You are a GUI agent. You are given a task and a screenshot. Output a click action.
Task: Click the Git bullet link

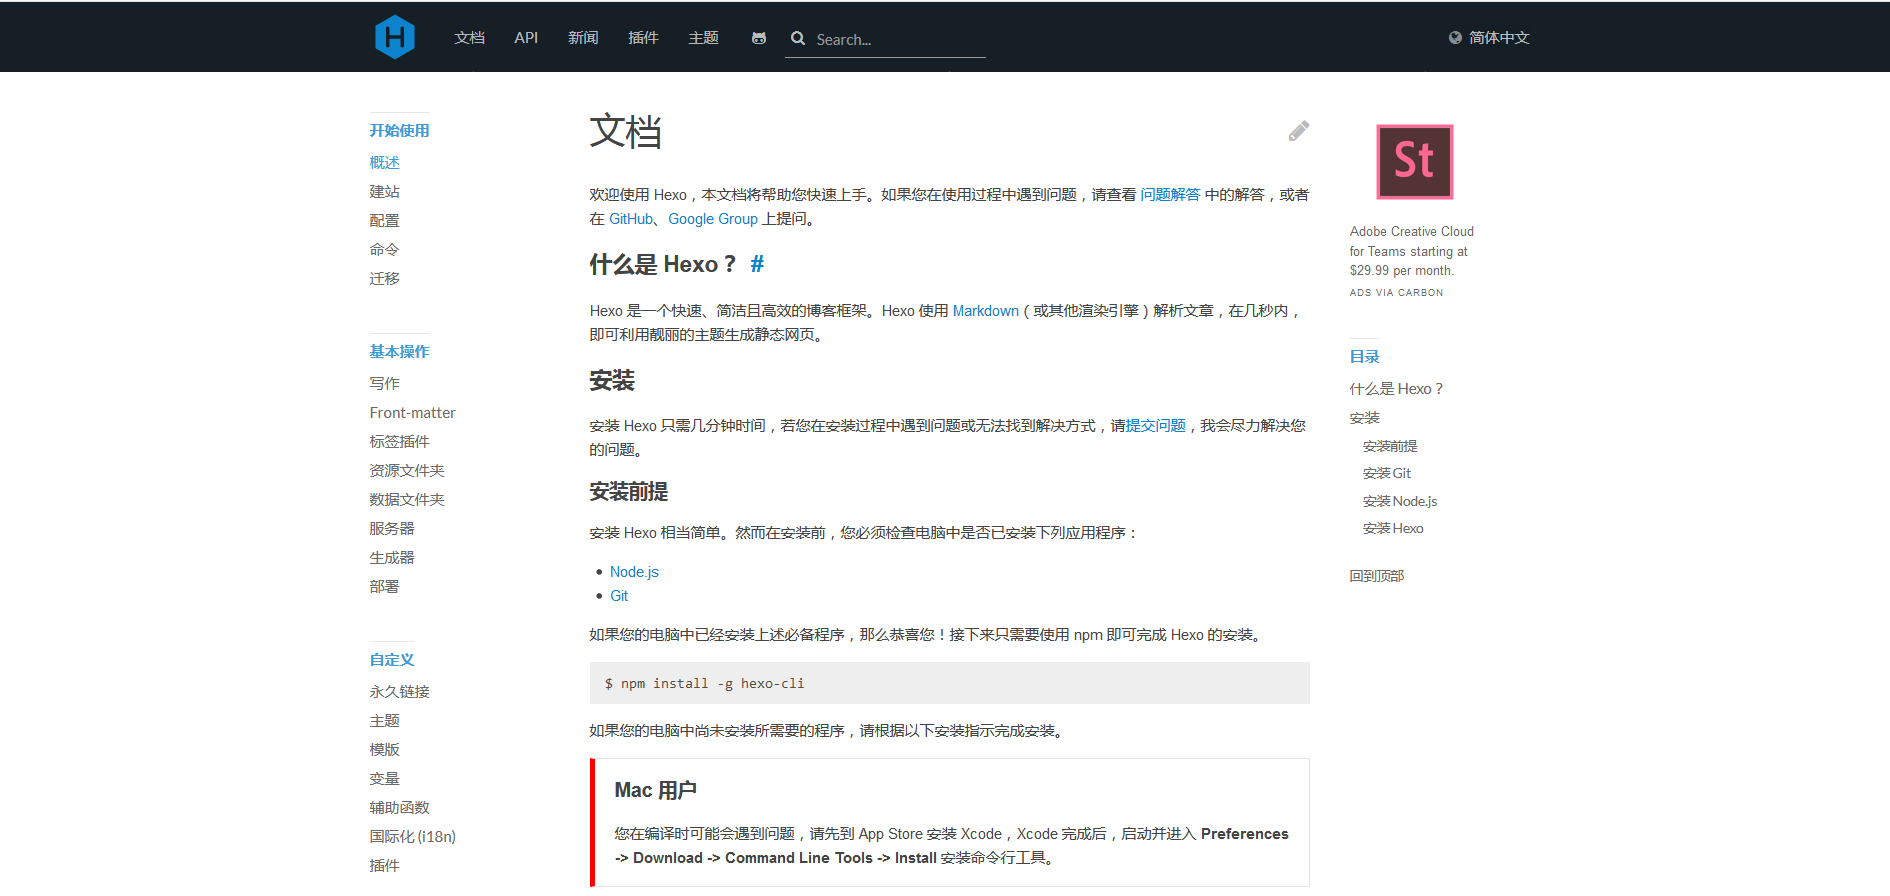619,595
